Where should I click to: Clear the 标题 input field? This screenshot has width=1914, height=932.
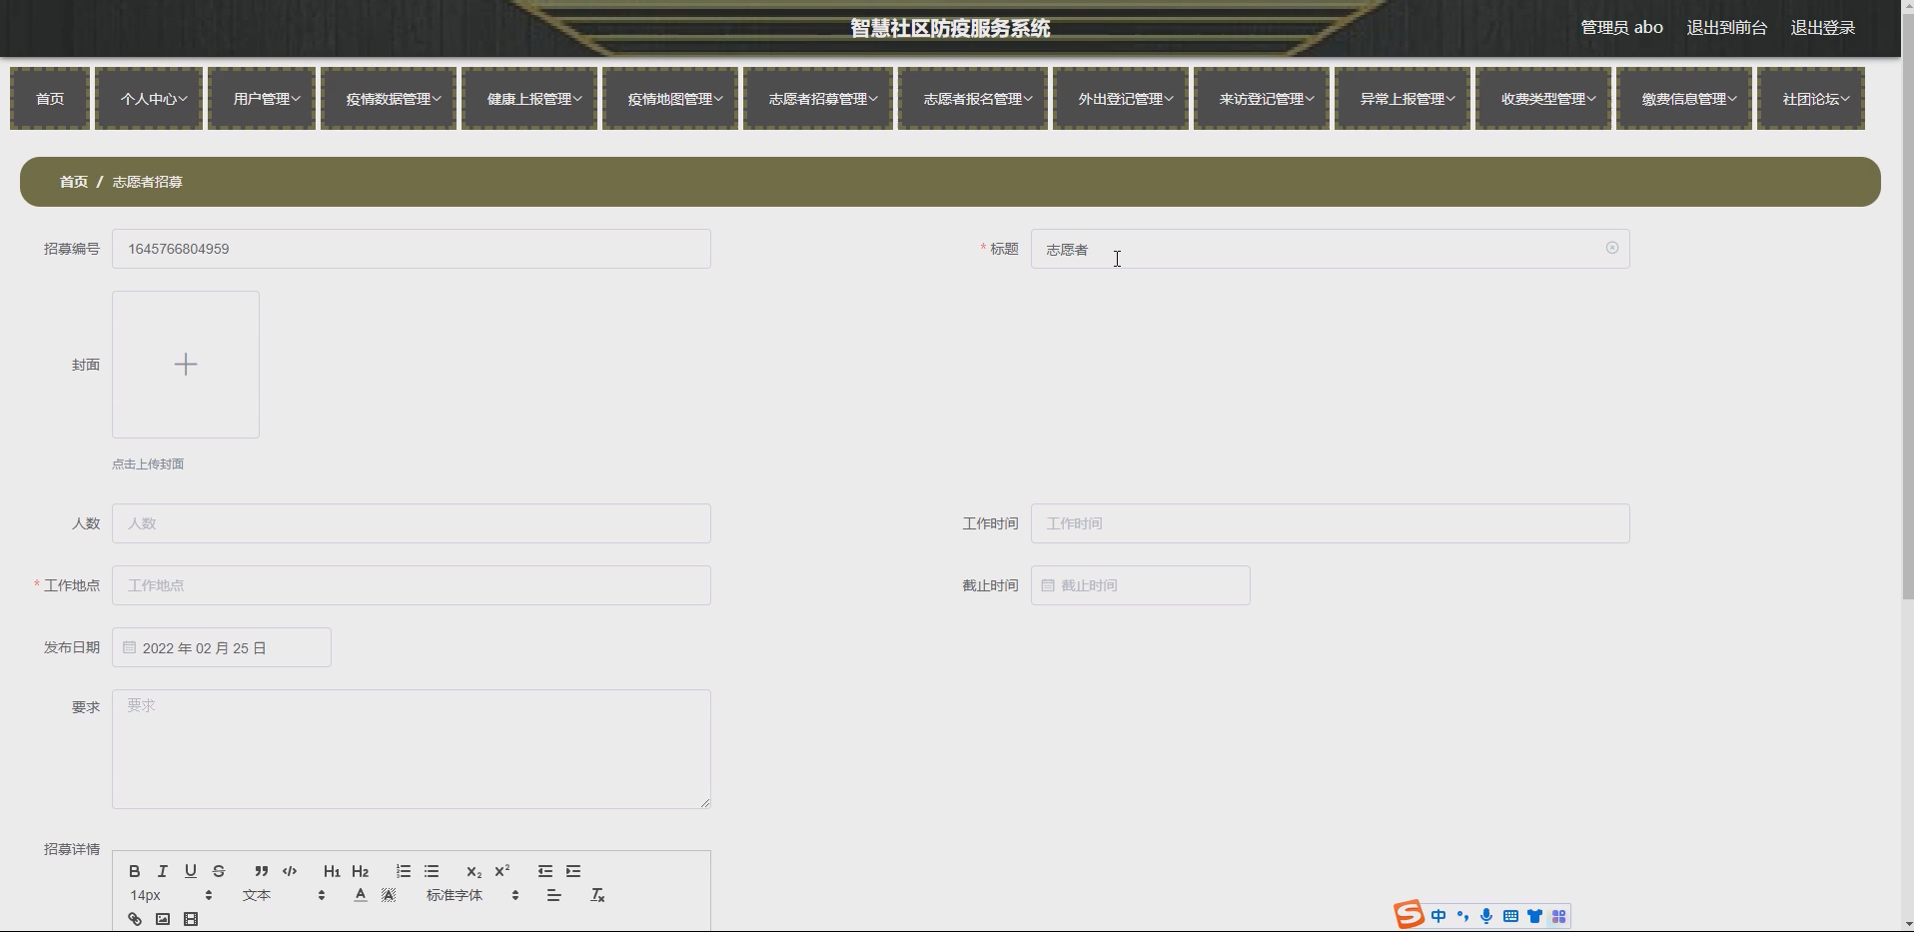point(1612,248)
